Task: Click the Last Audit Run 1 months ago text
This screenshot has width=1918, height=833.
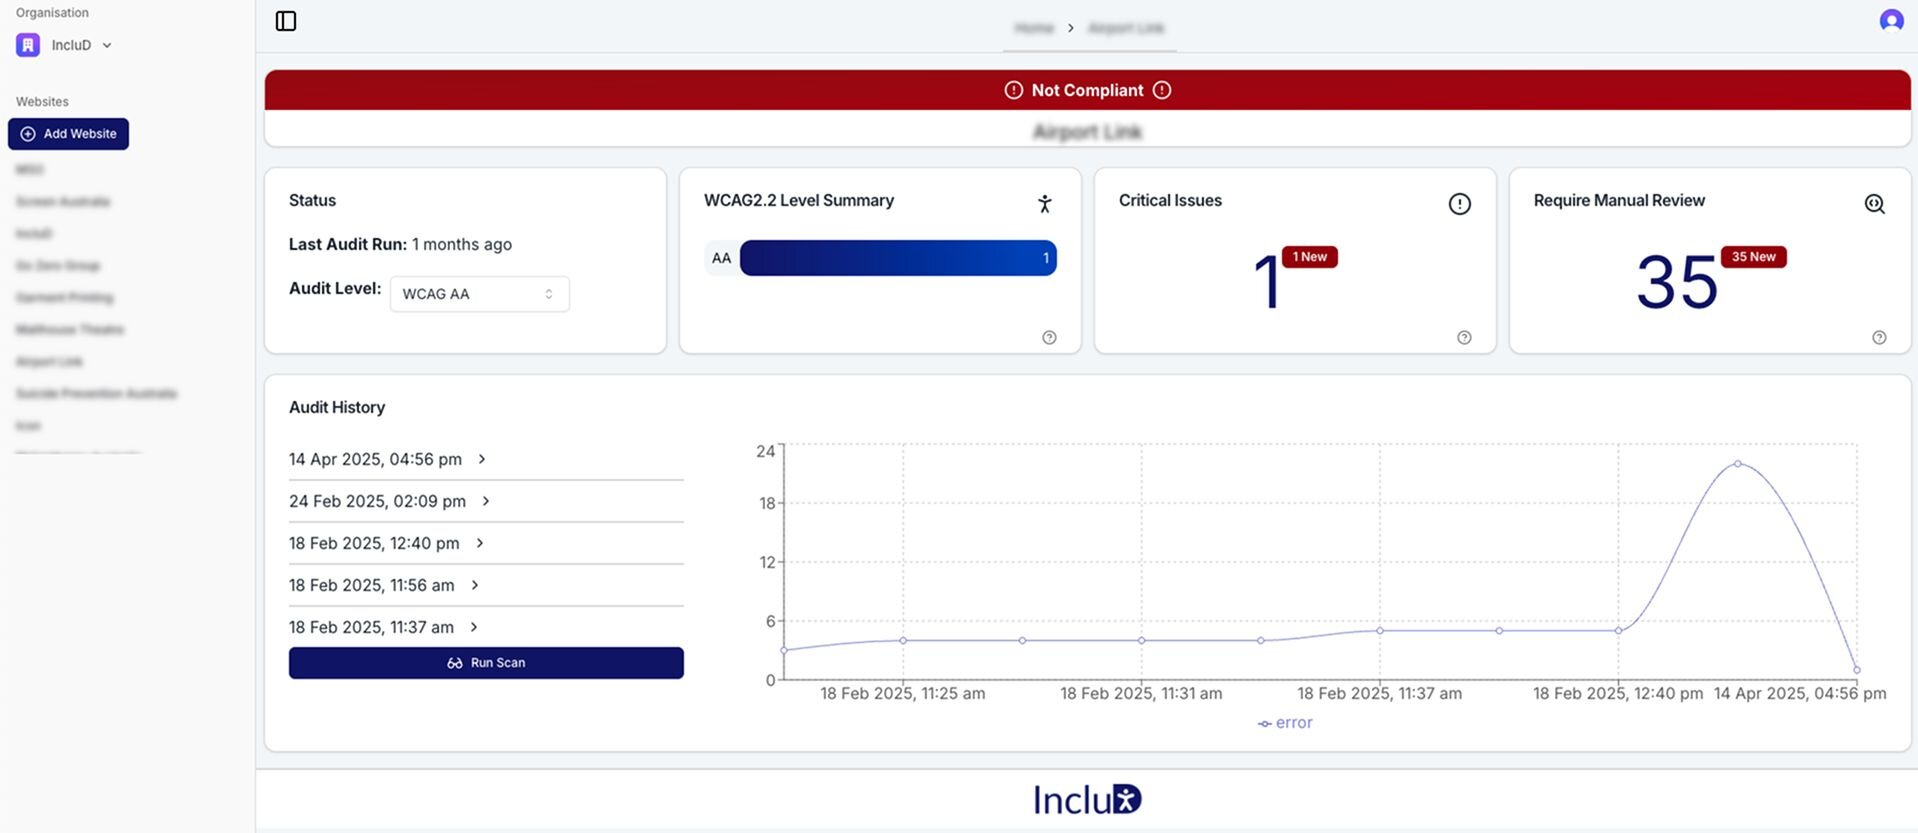Action: 400,244
